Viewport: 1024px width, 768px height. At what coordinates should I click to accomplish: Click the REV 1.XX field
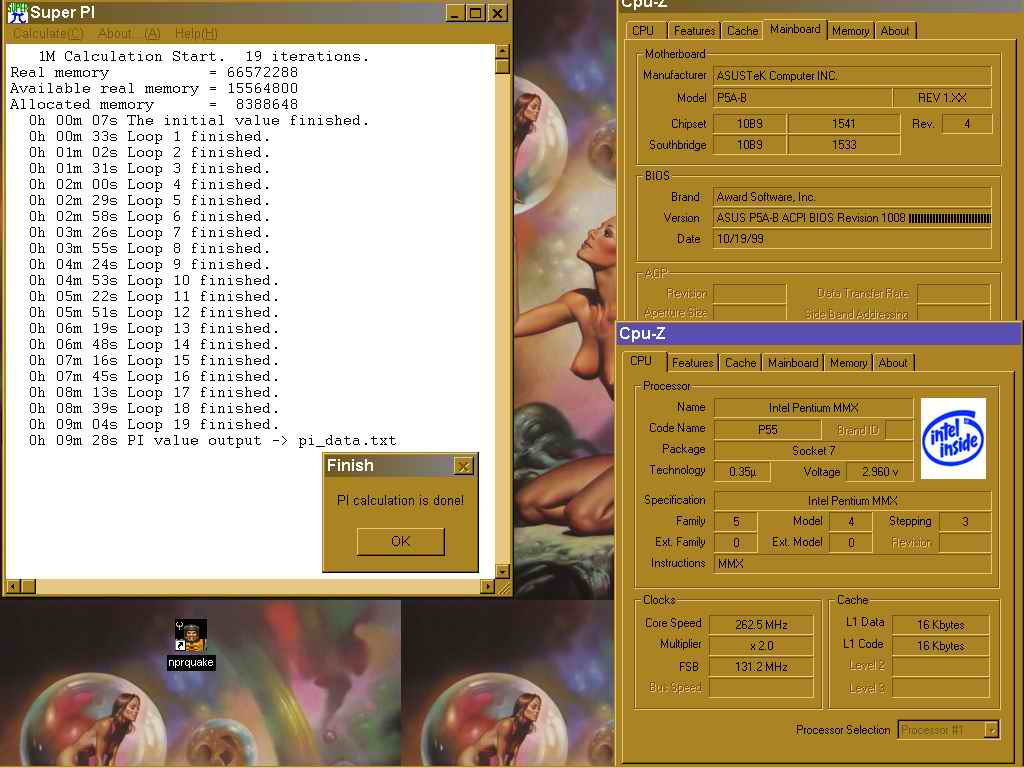click(x=942, y=98)
